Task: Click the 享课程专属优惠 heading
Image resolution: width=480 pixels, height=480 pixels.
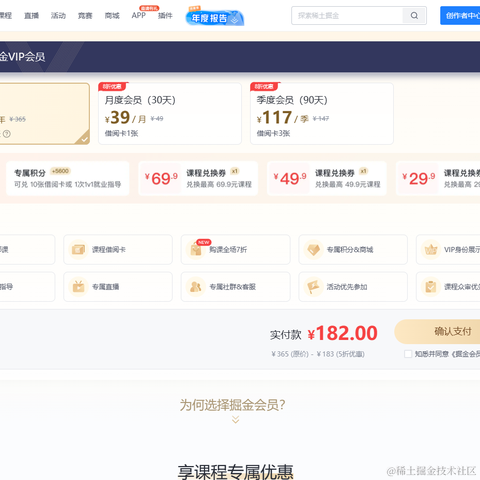Action: click(235, 472)
